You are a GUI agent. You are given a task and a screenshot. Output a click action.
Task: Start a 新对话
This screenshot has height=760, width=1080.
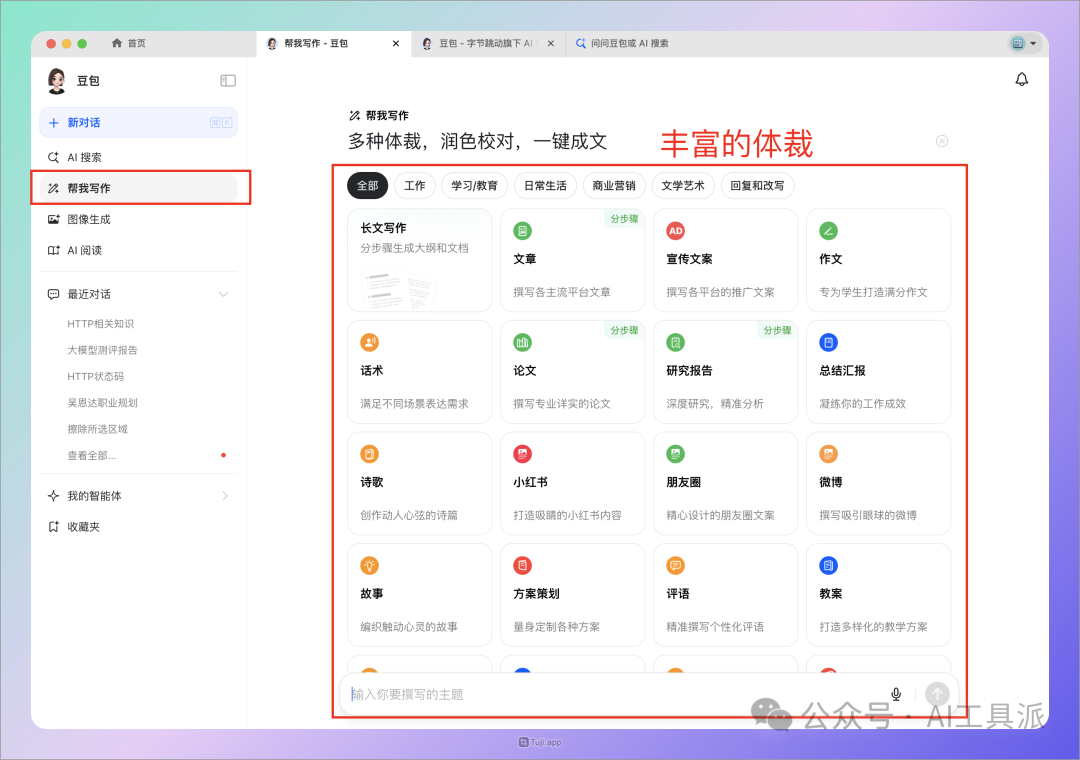[x=138, y=122]
